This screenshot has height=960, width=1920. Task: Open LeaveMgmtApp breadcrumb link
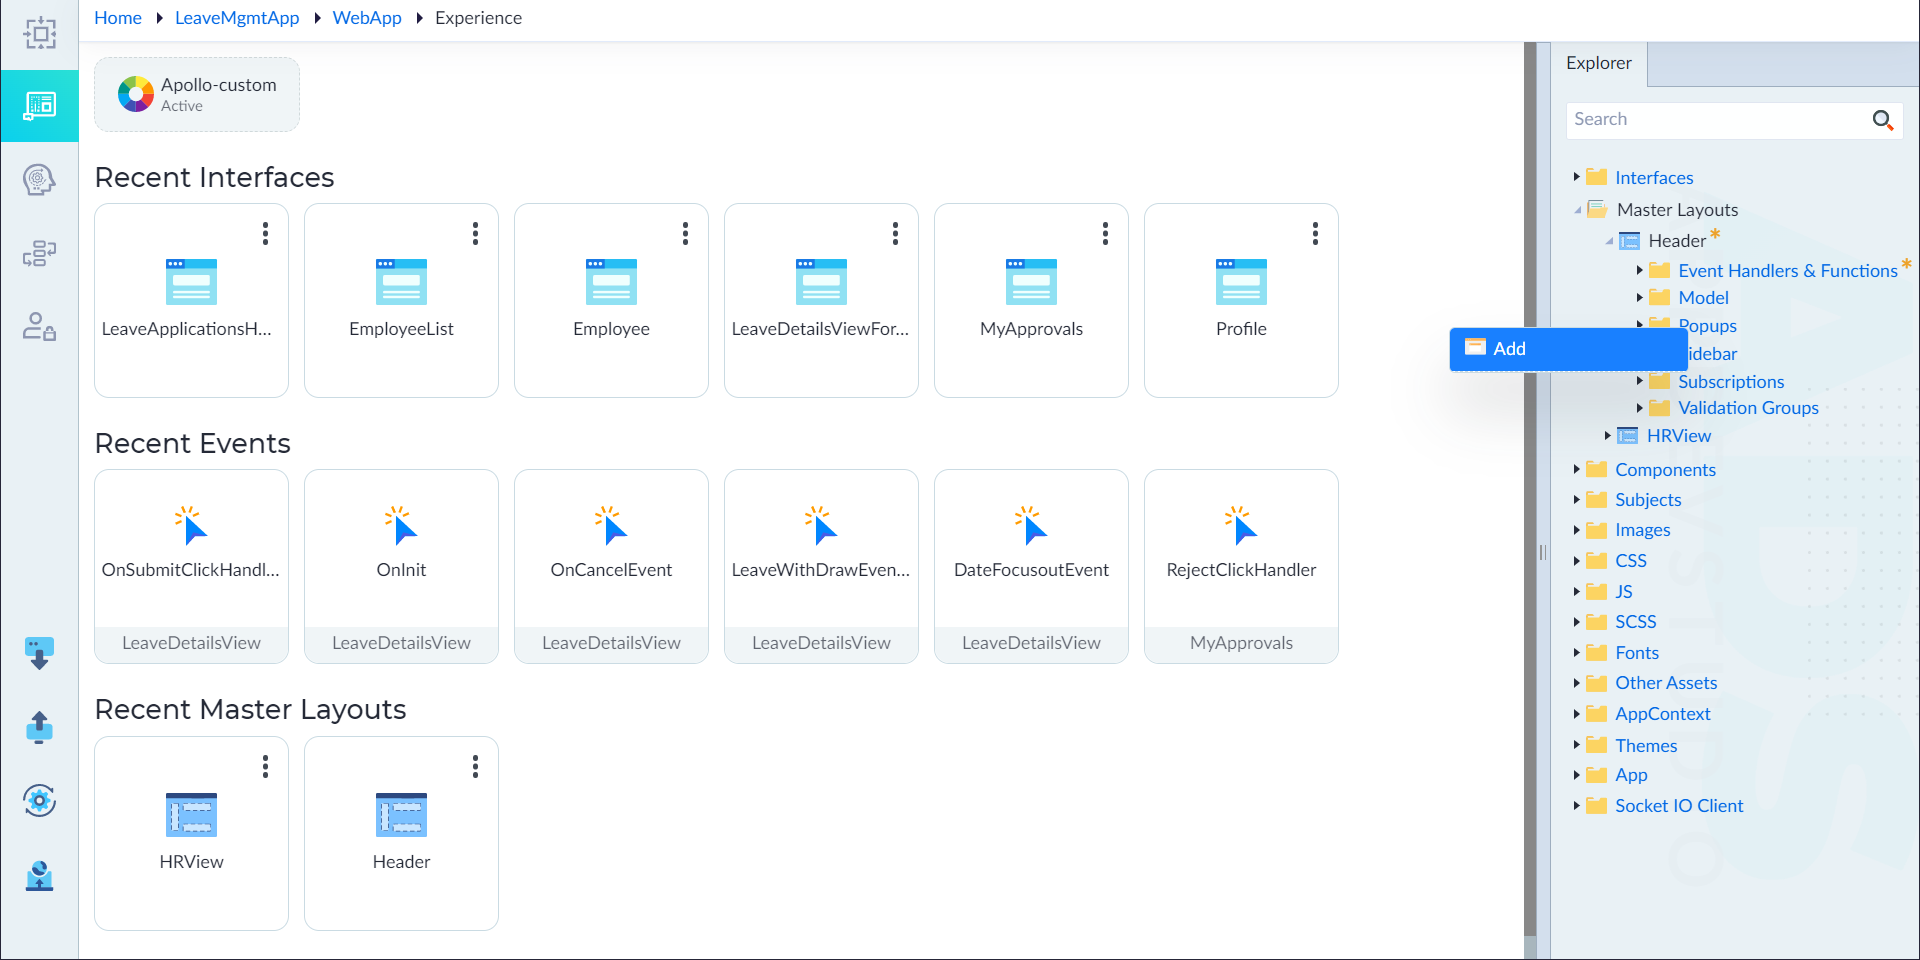(237, 18)
